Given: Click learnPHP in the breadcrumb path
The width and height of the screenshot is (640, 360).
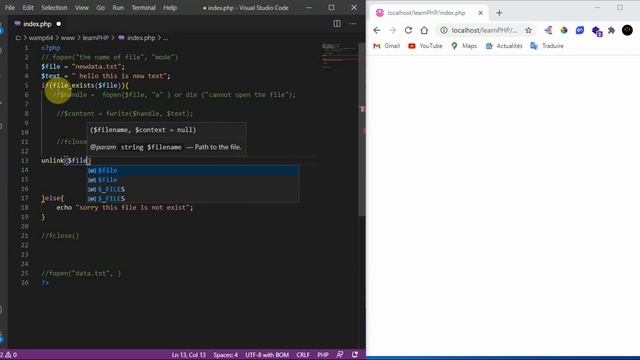Looking at the screenshot, I should coord(96,38).
